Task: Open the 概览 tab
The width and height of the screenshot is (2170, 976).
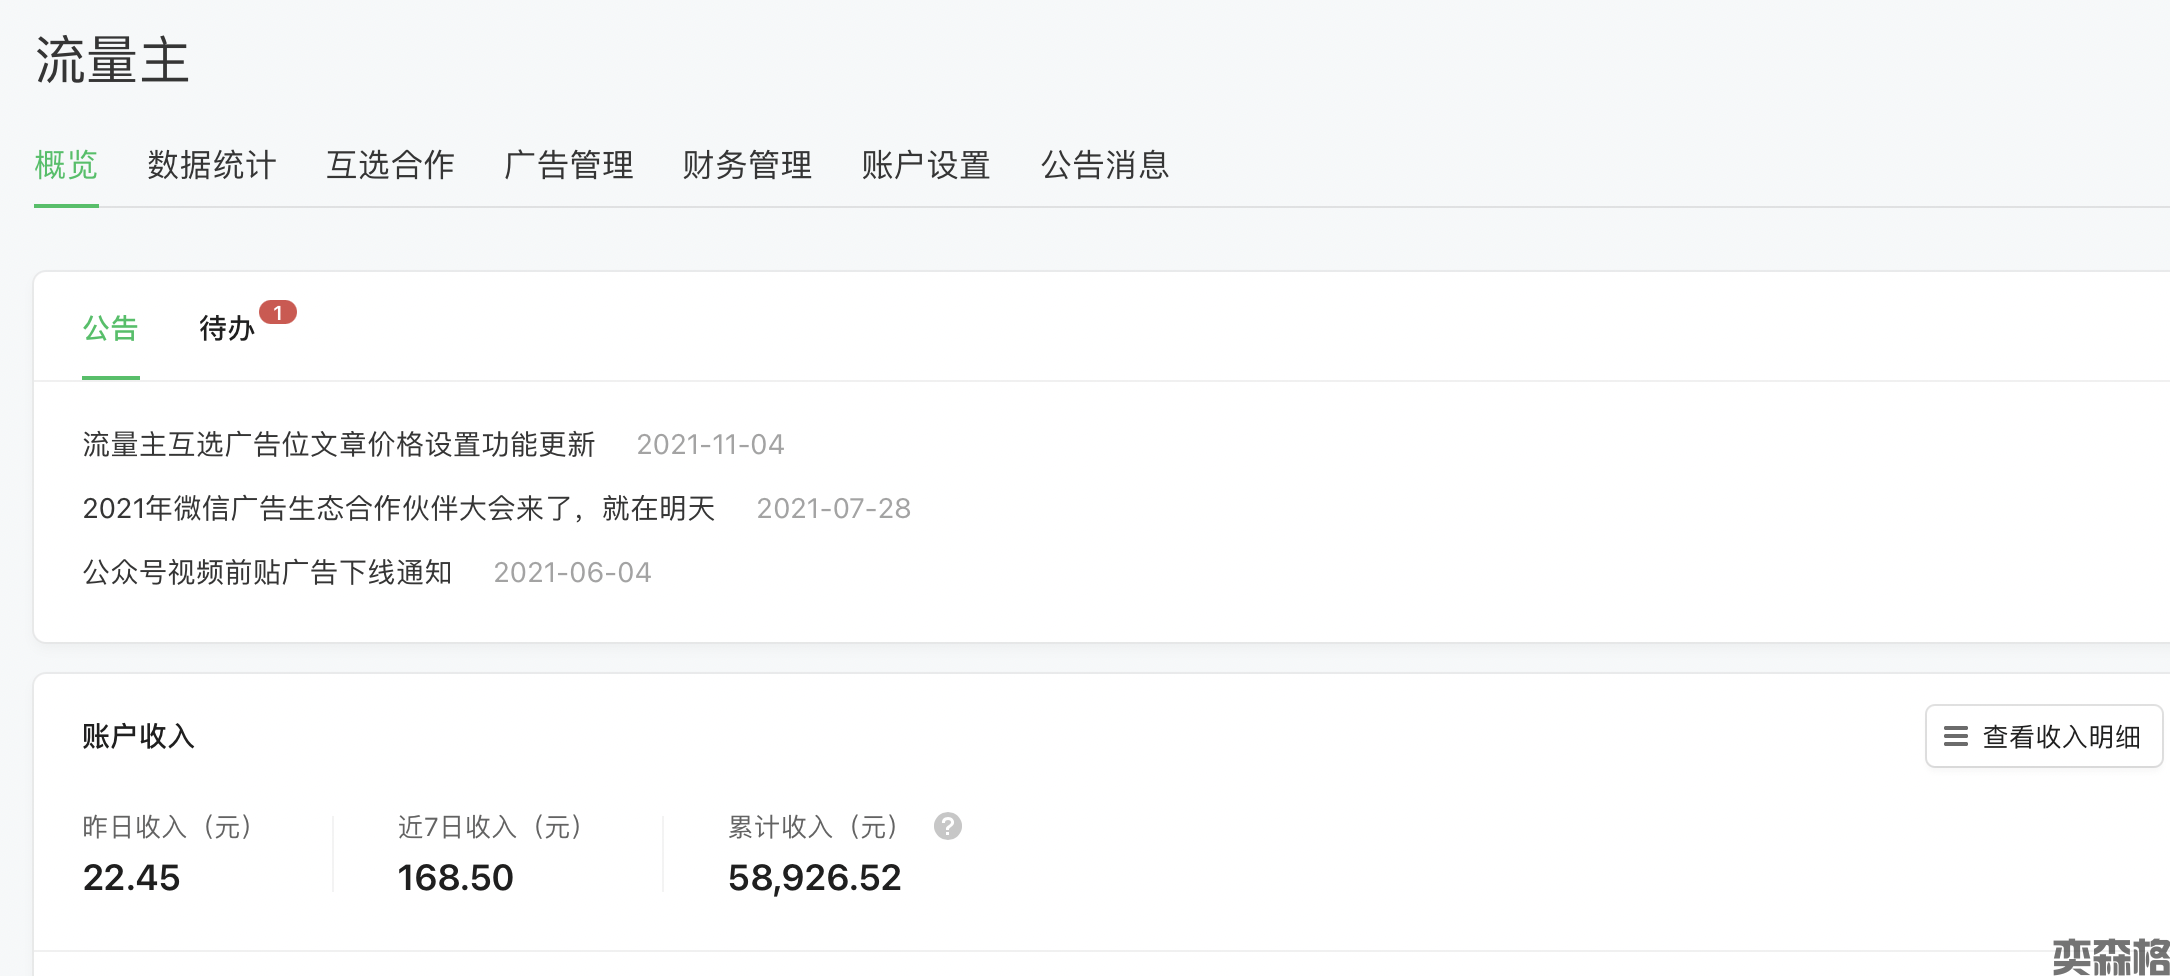Action: [x=66, y=165]
